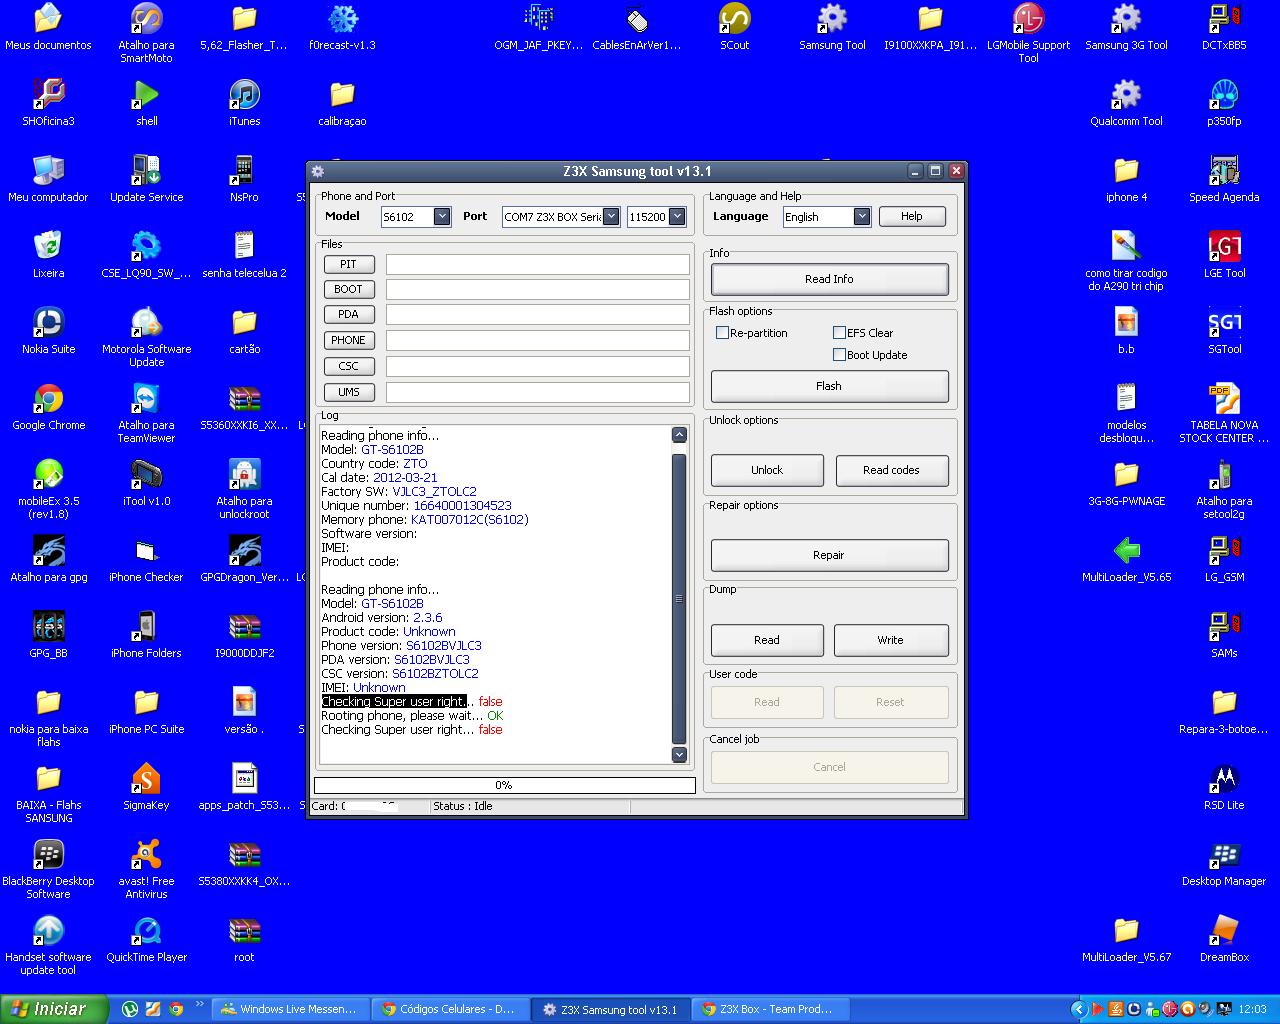
Task: Click the Unlock button
Action: click(x=767, y=470)
